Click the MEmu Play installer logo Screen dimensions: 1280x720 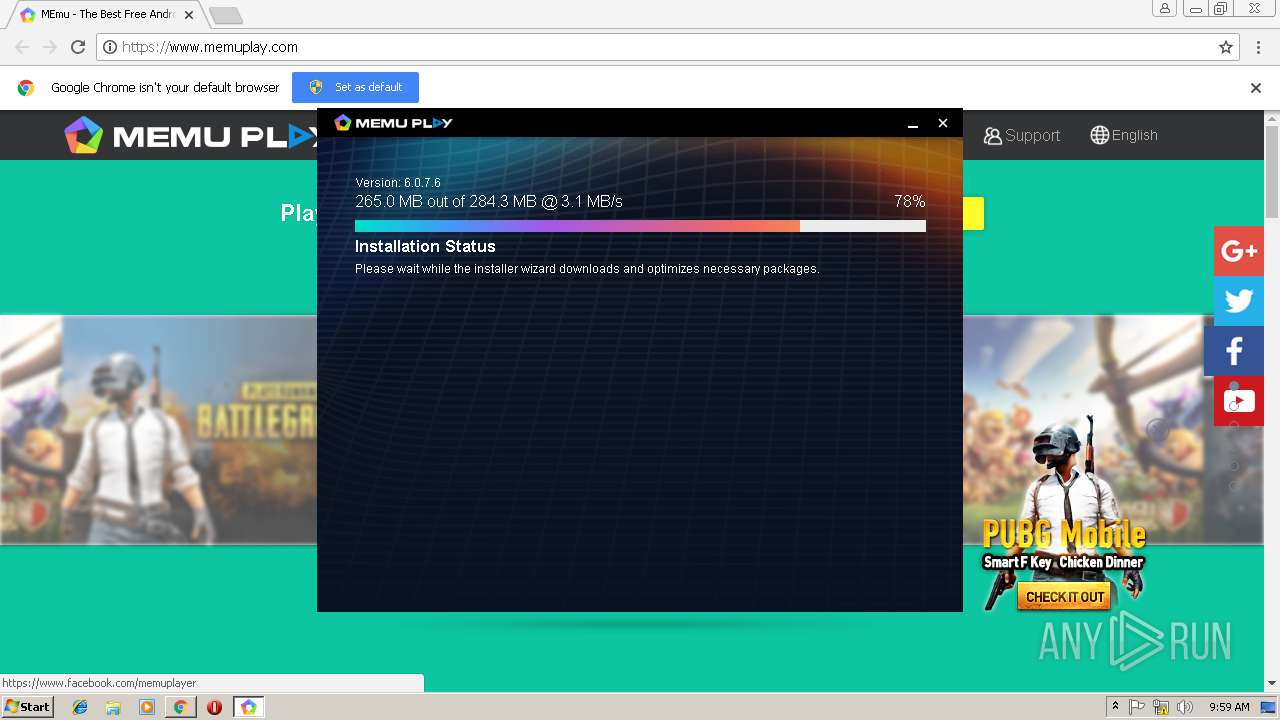[x=393, y=123]
